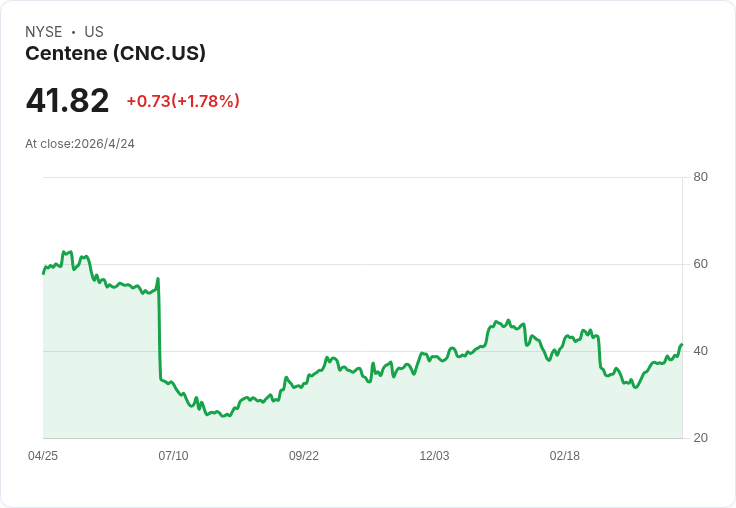
Task: Click the NYSE exchange label
Action: [44, 32]
